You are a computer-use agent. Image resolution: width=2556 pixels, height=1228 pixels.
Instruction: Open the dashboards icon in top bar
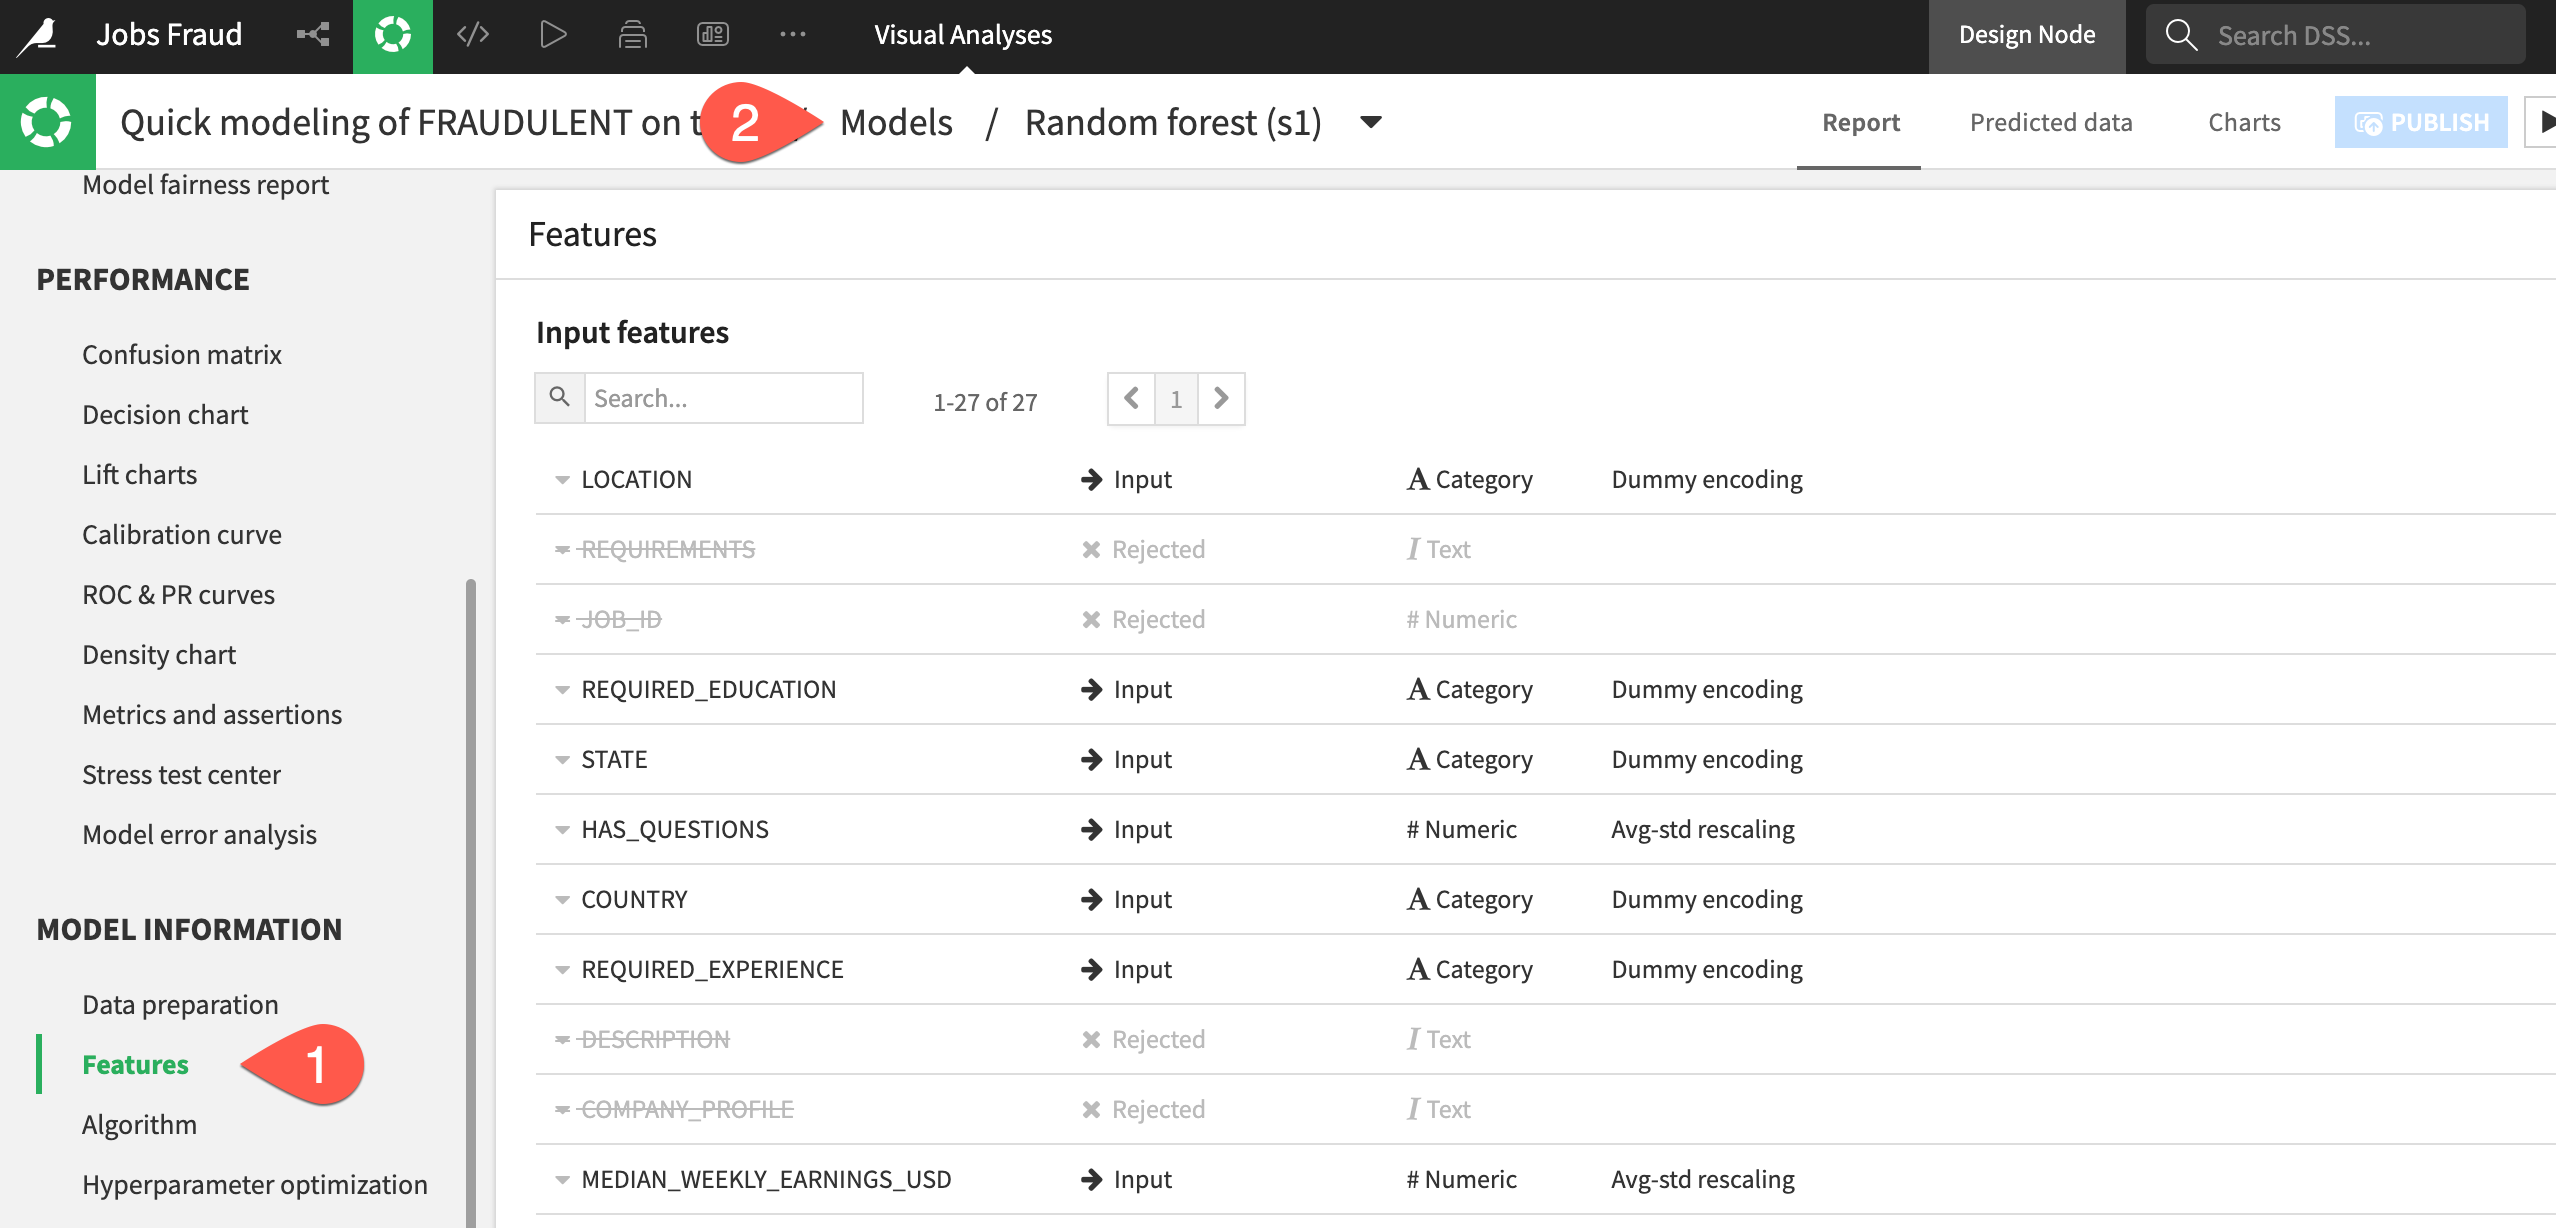[x=712, y=36]
